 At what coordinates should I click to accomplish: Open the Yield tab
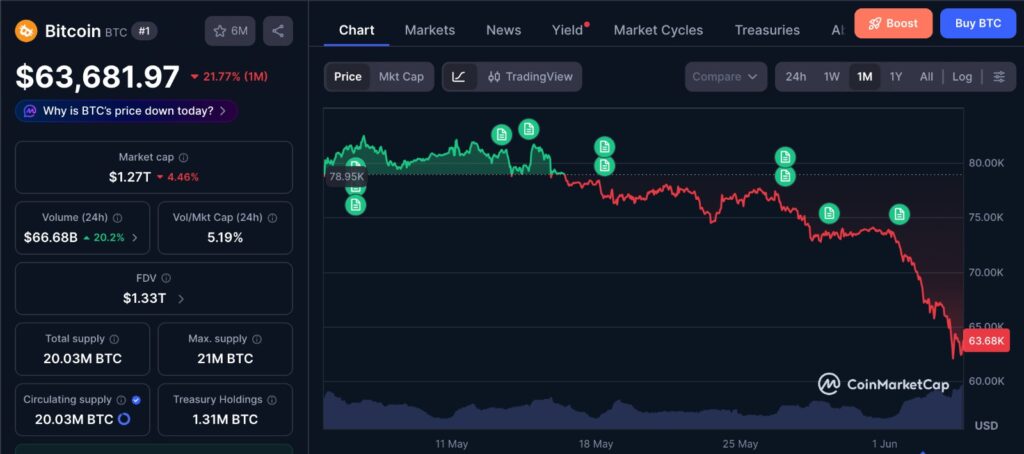pos(568,30)
